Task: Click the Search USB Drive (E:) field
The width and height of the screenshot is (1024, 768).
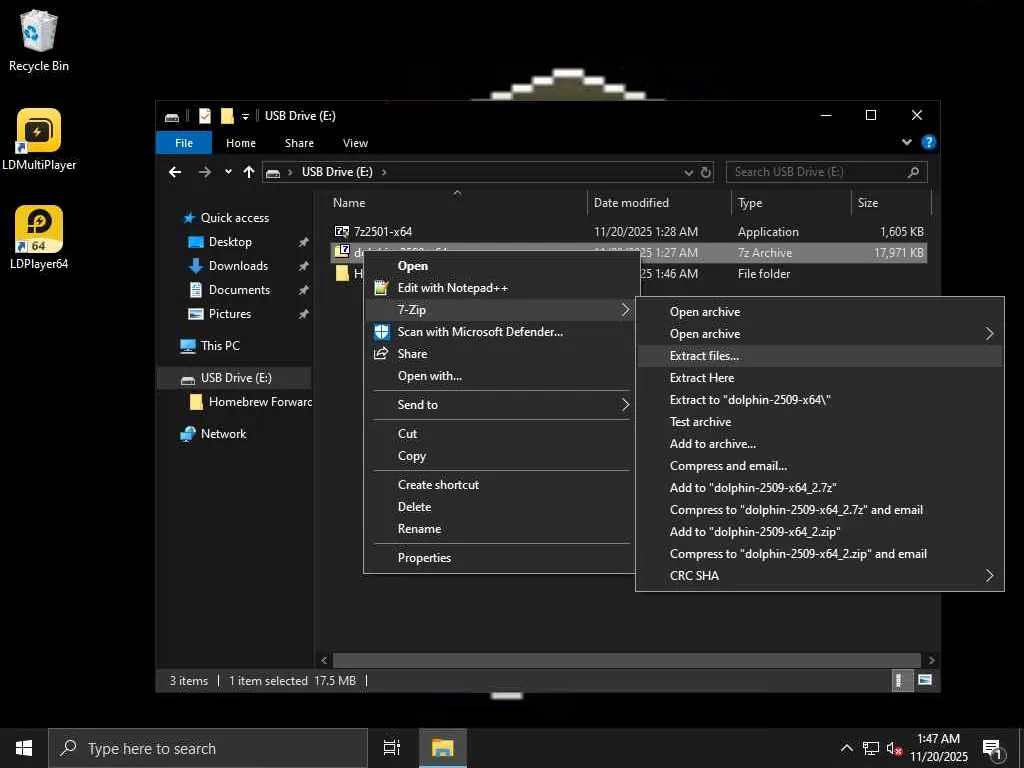Action: point(826,172)
